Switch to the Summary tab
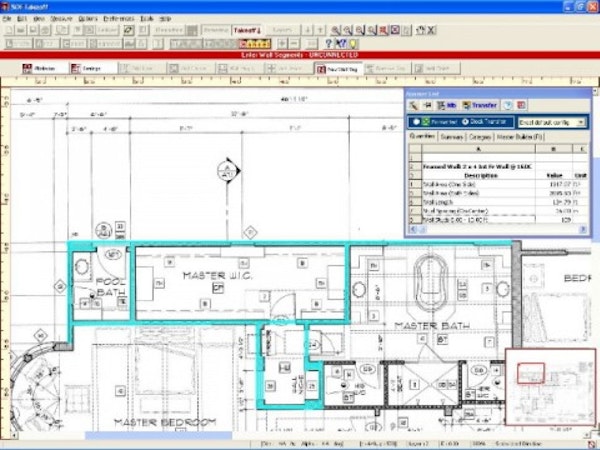This screenshot has width=600, height=450. 452,137
